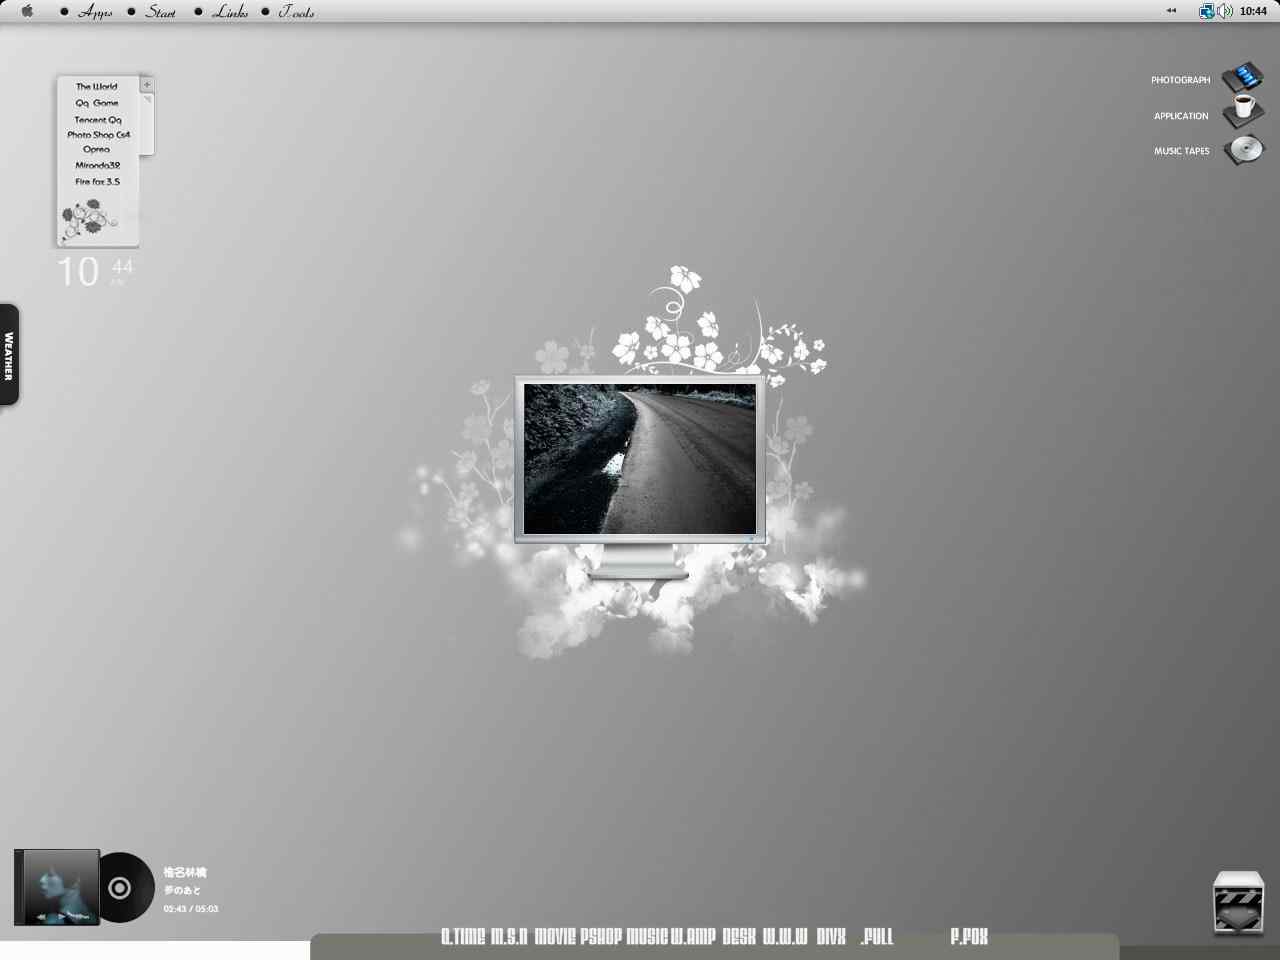Click the vinyl disc beside album cover
Screen dimensions: 1280x960
pos(127,887)
